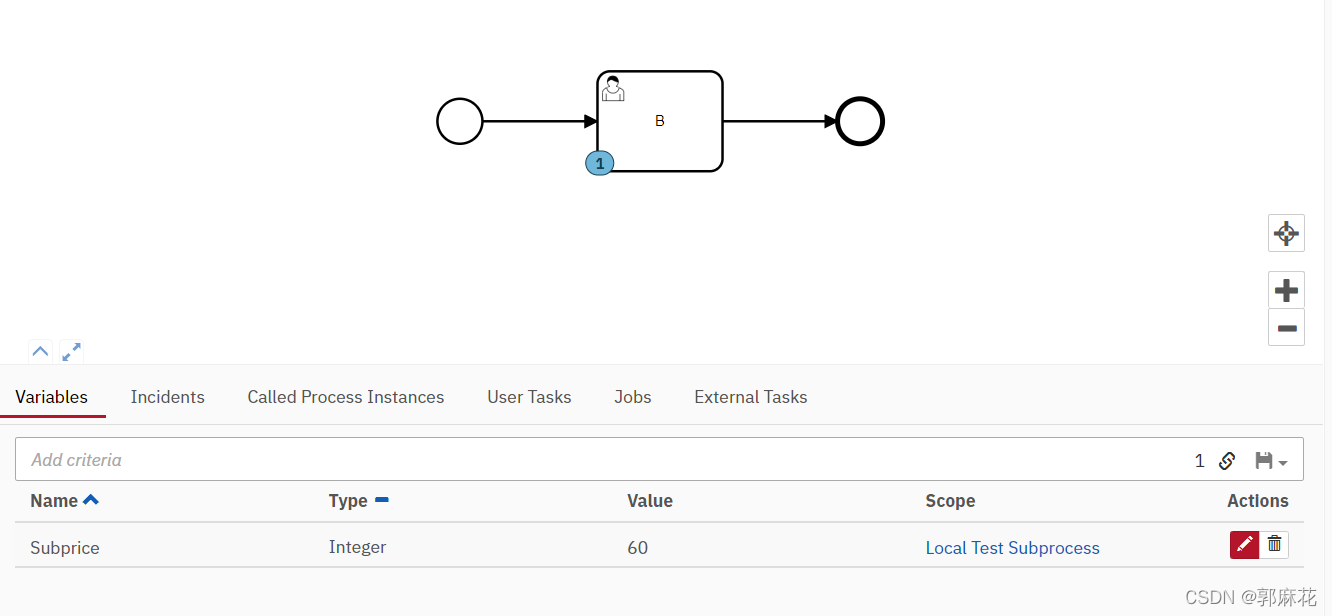Open the User Tasks tab

point(529,397)
